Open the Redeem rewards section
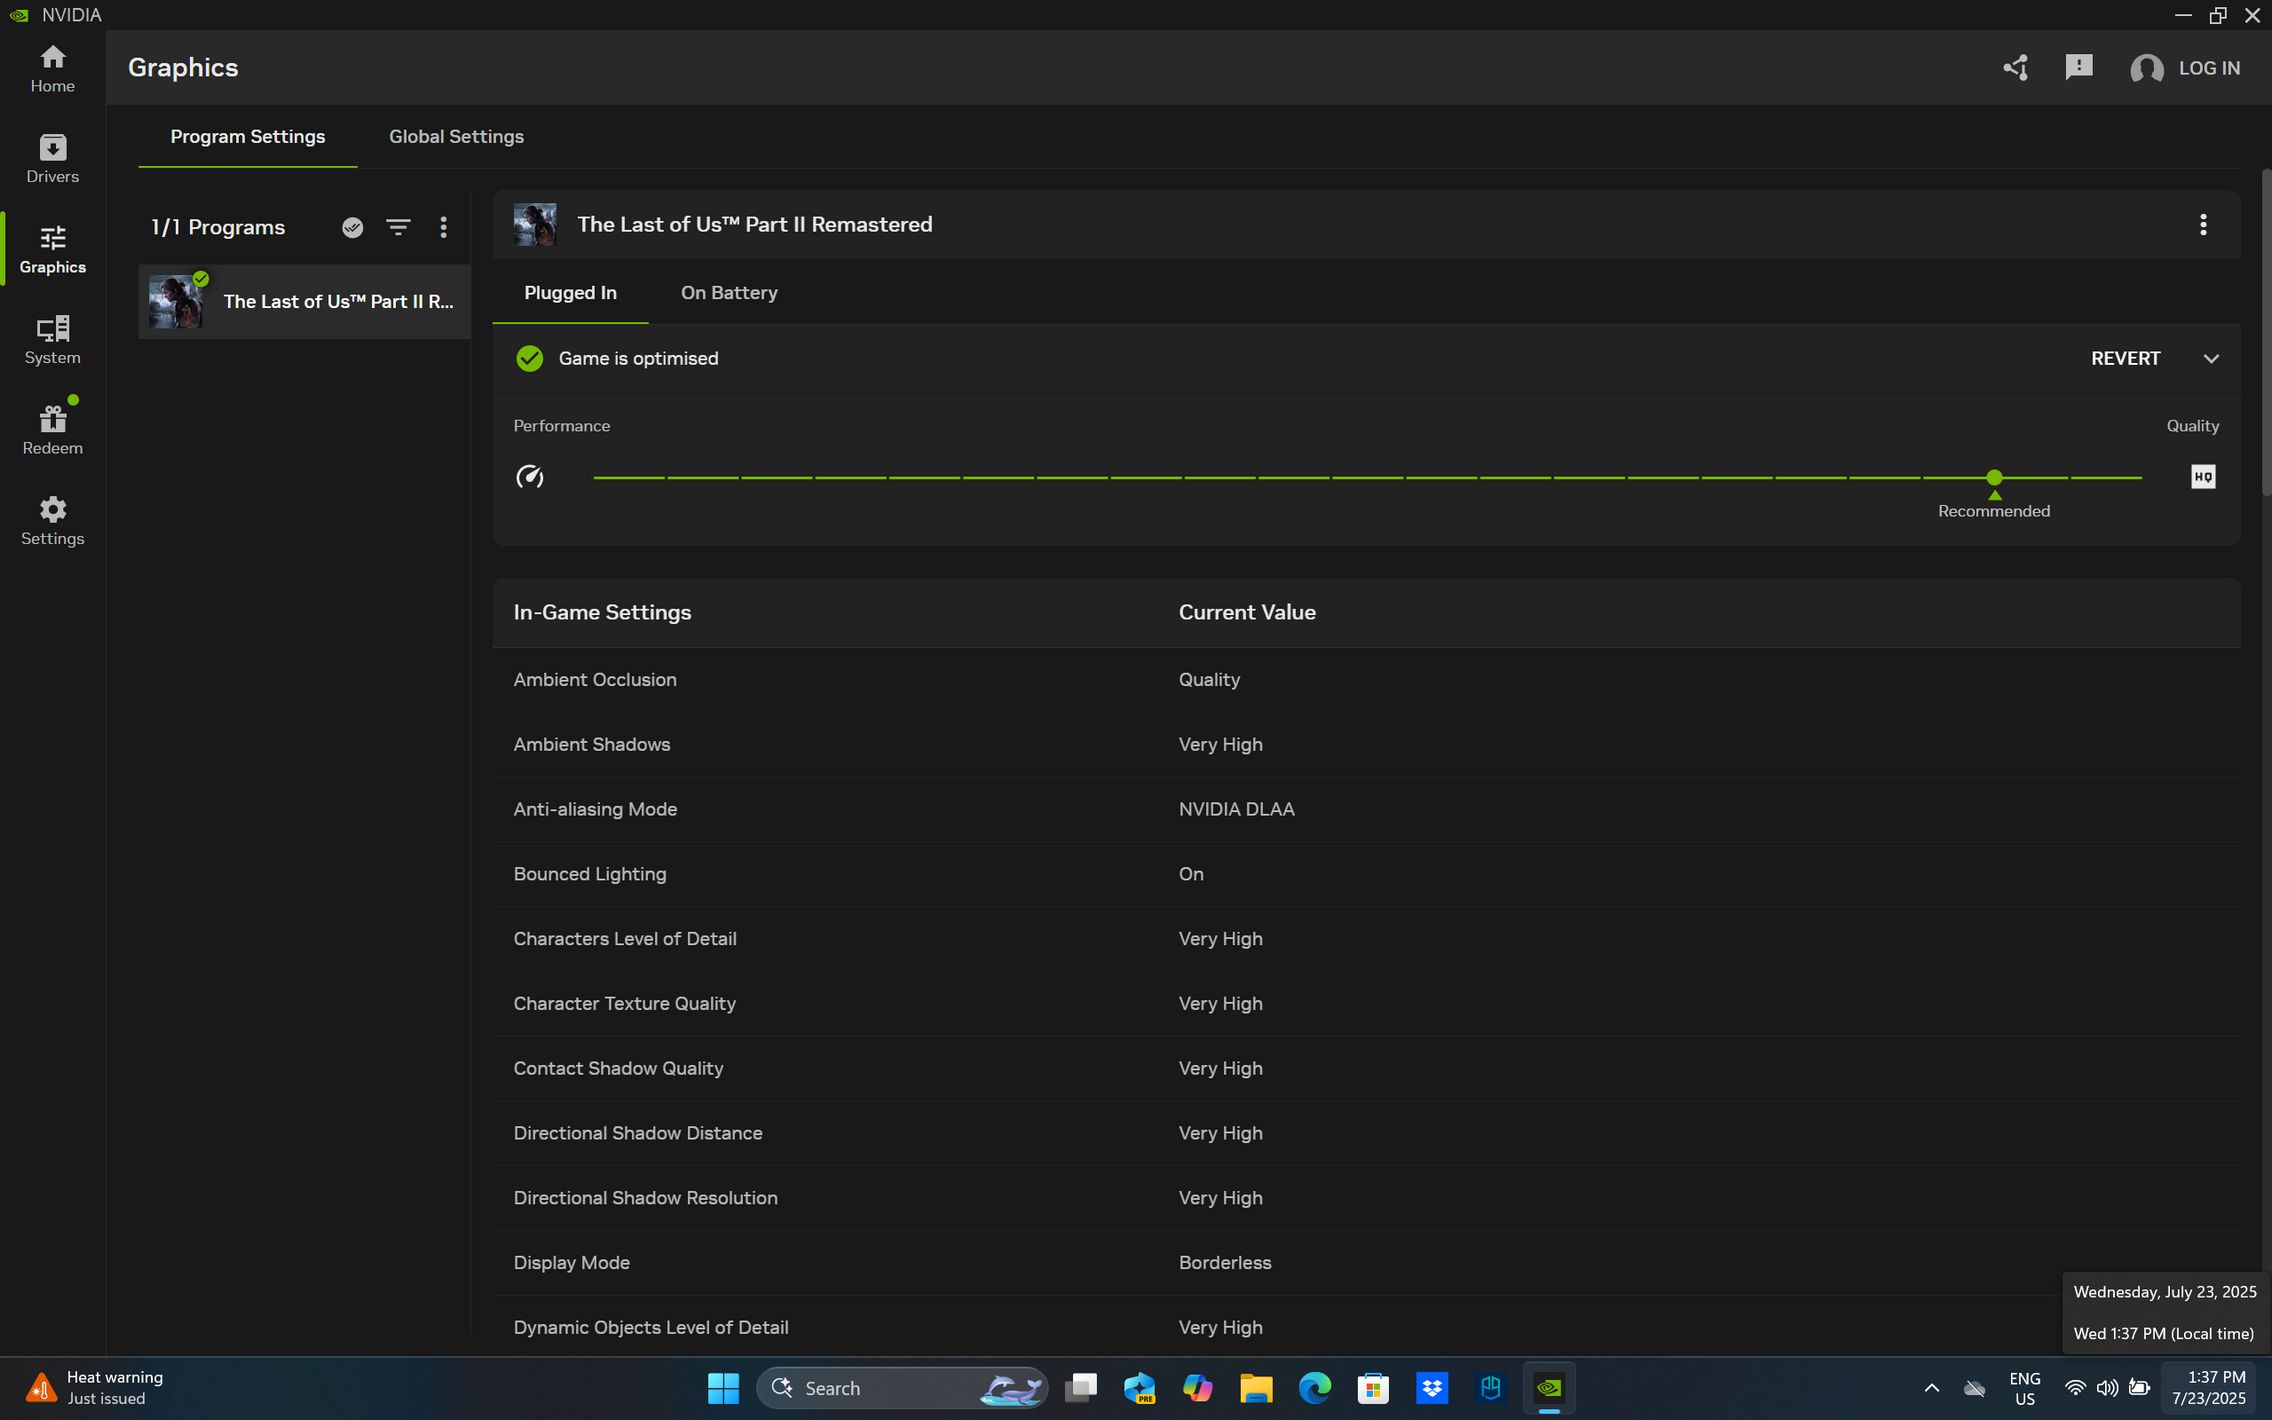Image resolution: width=2272 pixels, height=1420 pixels. (x=52, y=431)
